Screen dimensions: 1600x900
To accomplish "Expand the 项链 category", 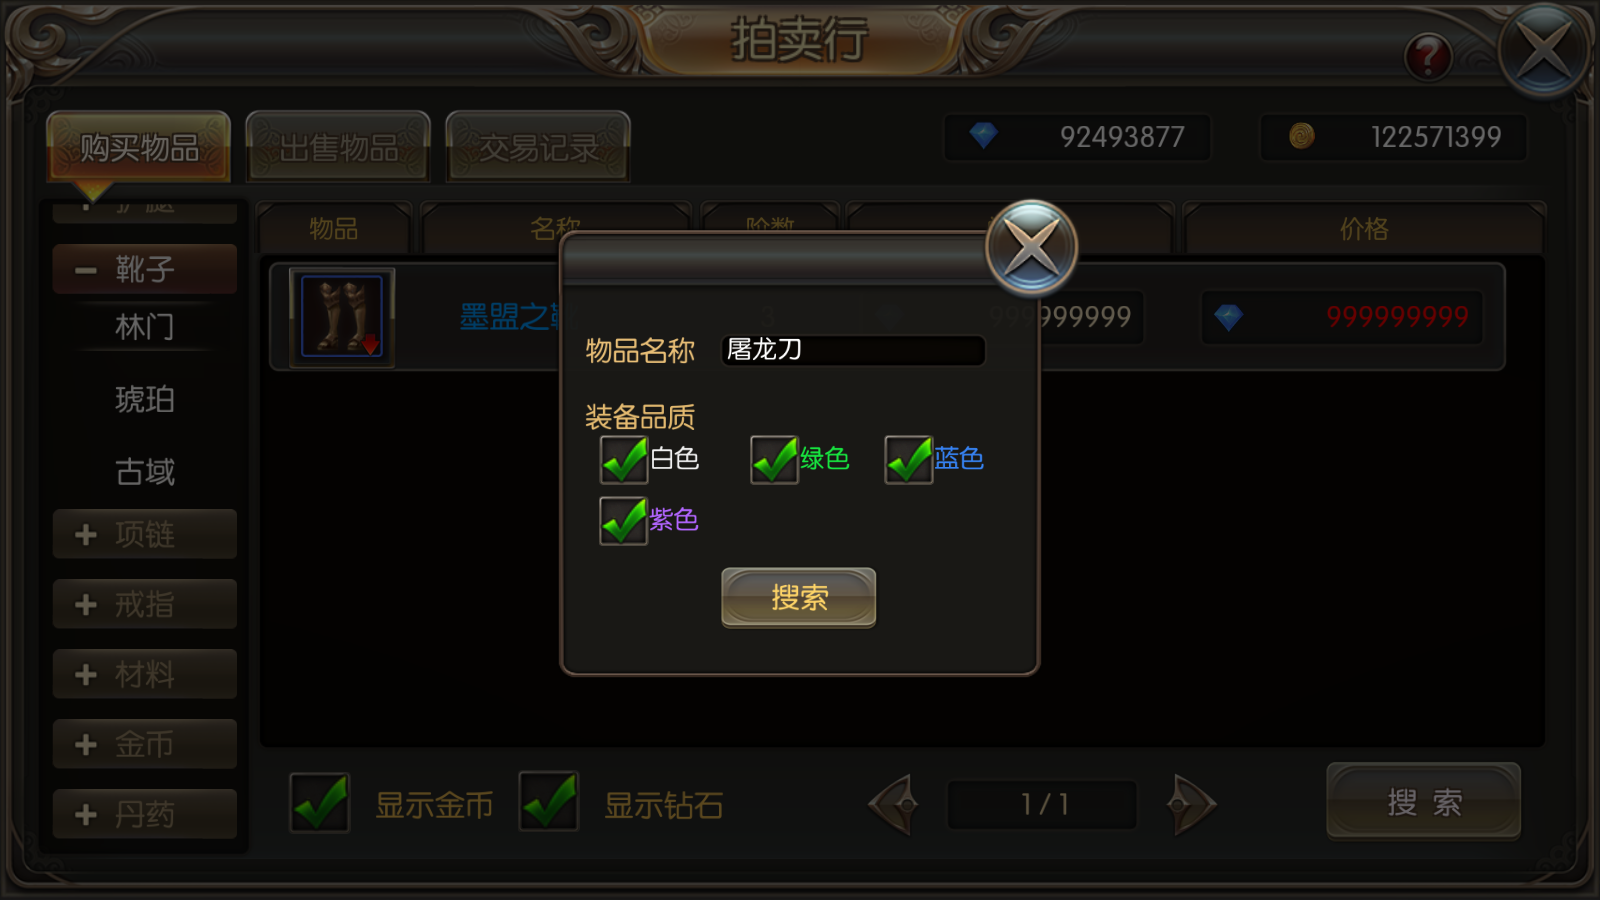I will pos(145,534).
